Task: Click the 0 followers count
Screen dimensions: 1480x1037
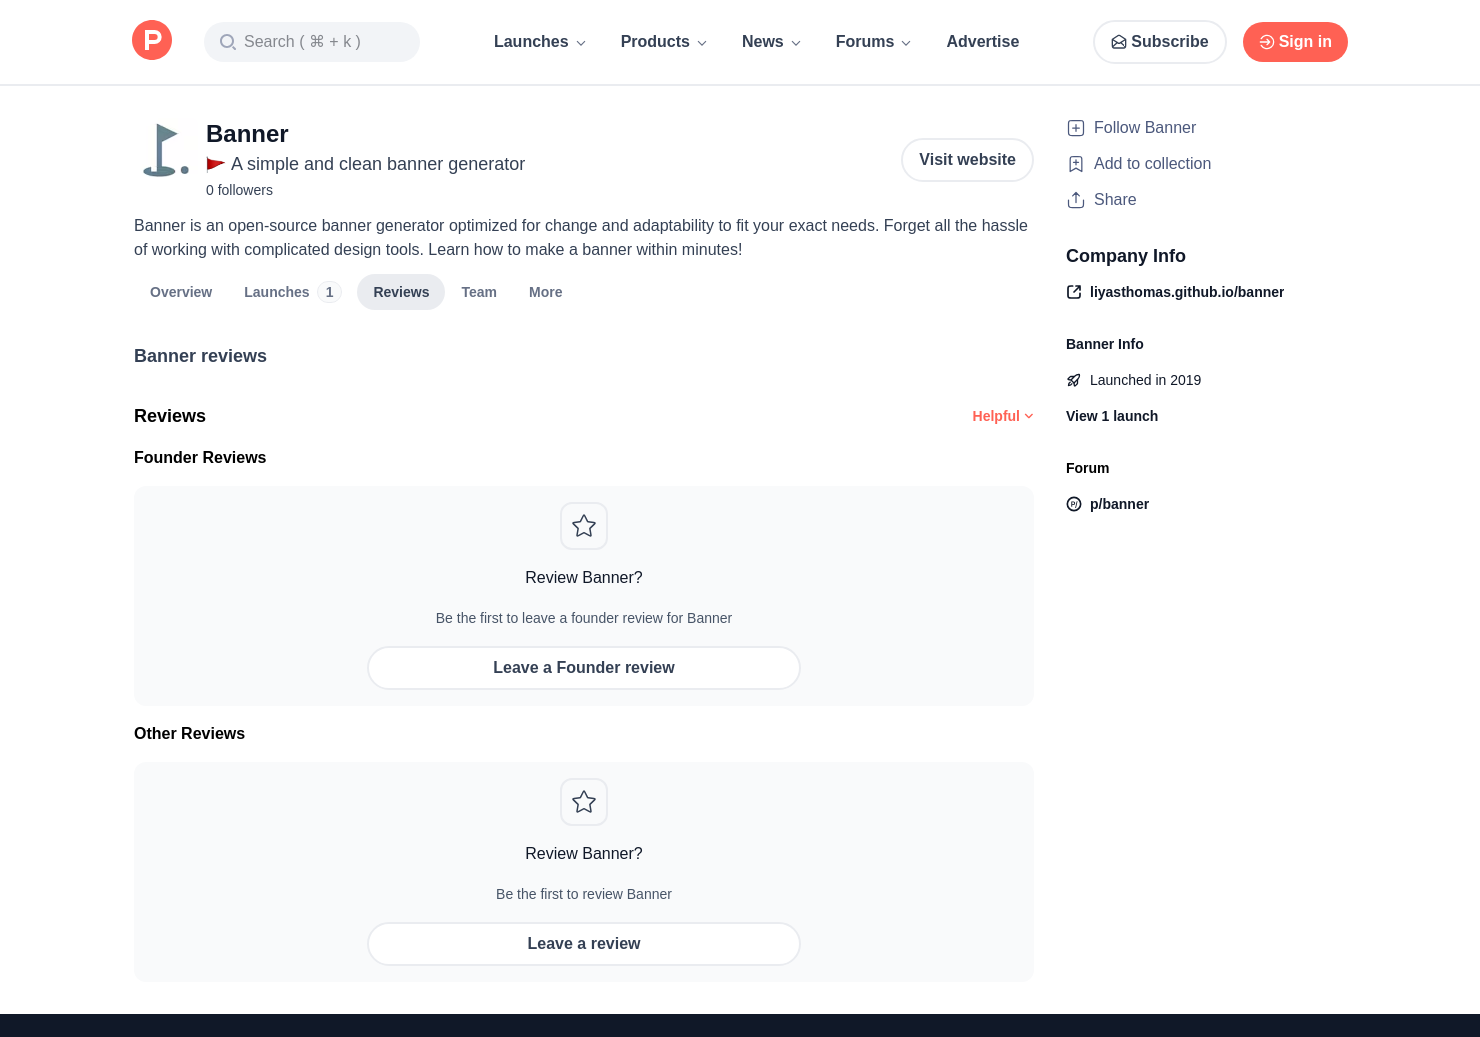Action: coord(239,190)
